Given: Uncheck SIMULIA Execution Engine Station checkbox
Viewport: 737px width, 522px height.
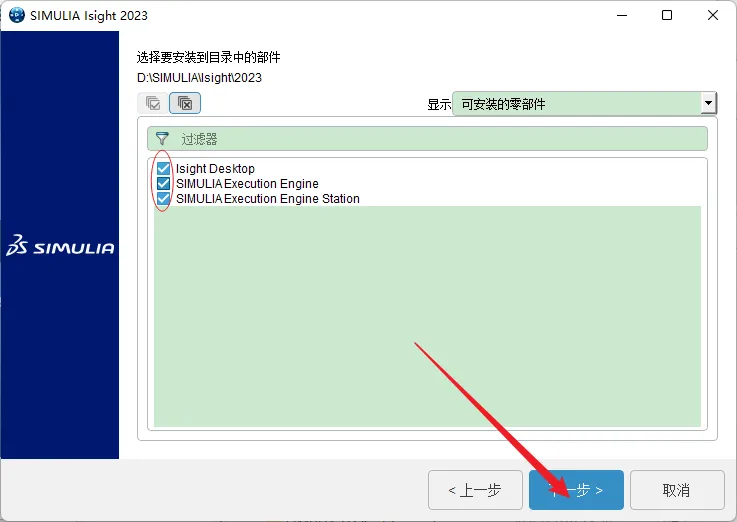Looking at the screenshot, I should pos(163,198).
